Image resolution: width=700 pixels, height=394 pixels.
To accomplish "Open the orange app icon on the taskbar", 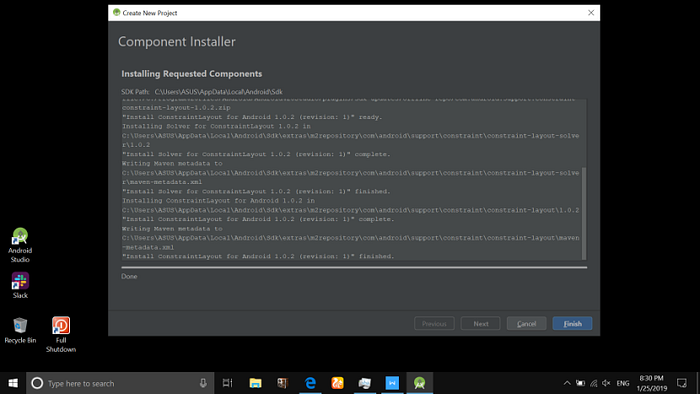I will click(338, 383).
